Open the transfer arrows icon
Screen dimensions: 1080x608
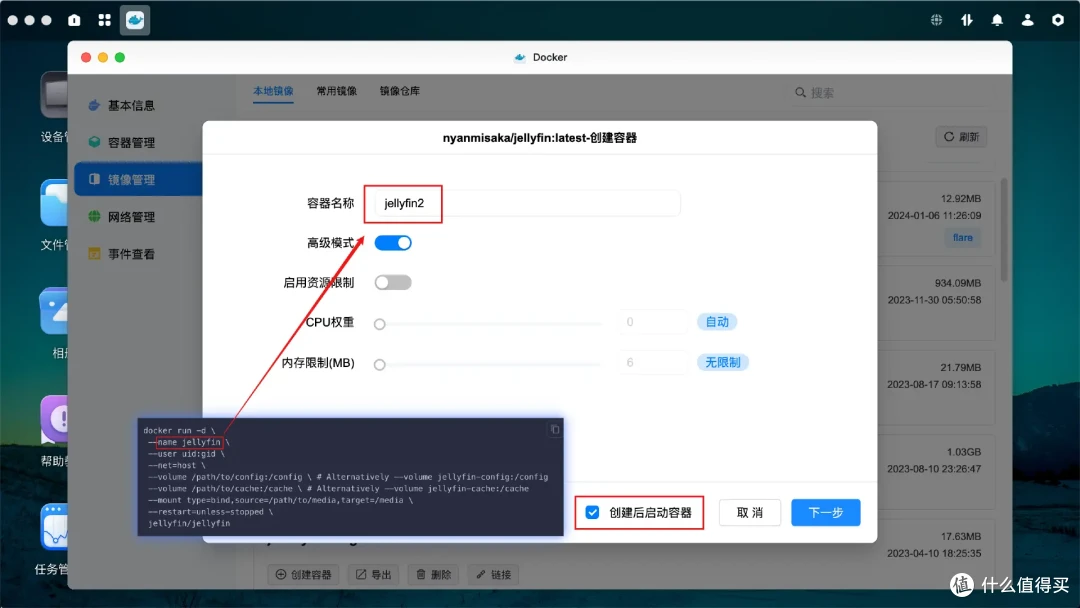point(967,20)
